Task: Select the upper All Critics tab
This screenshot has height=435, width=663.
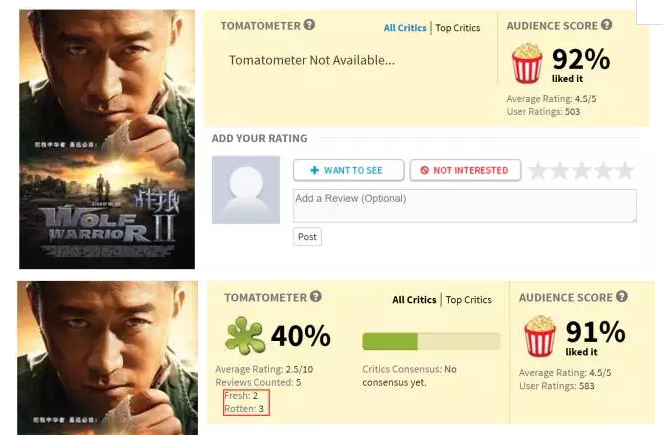Action: [404, 28]
